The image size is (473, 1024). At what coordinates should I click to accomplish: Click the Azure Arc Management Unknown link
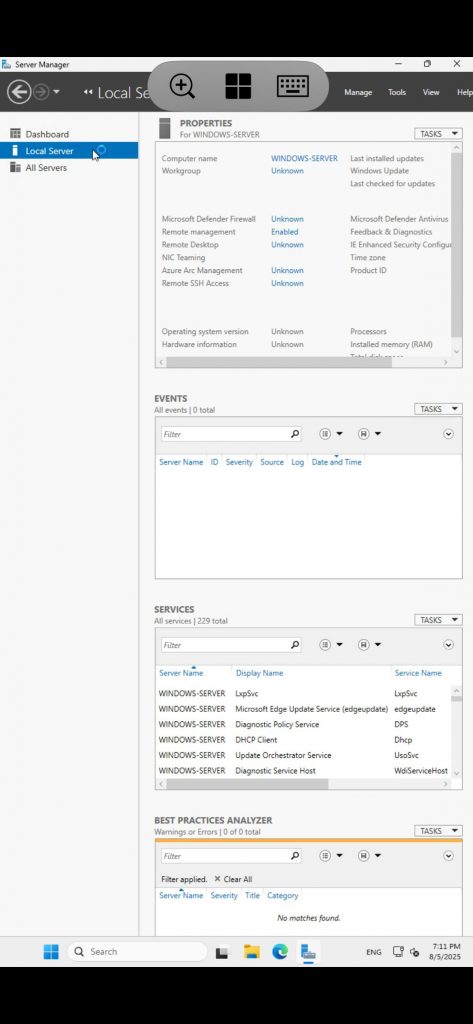(x=287, y=270)
